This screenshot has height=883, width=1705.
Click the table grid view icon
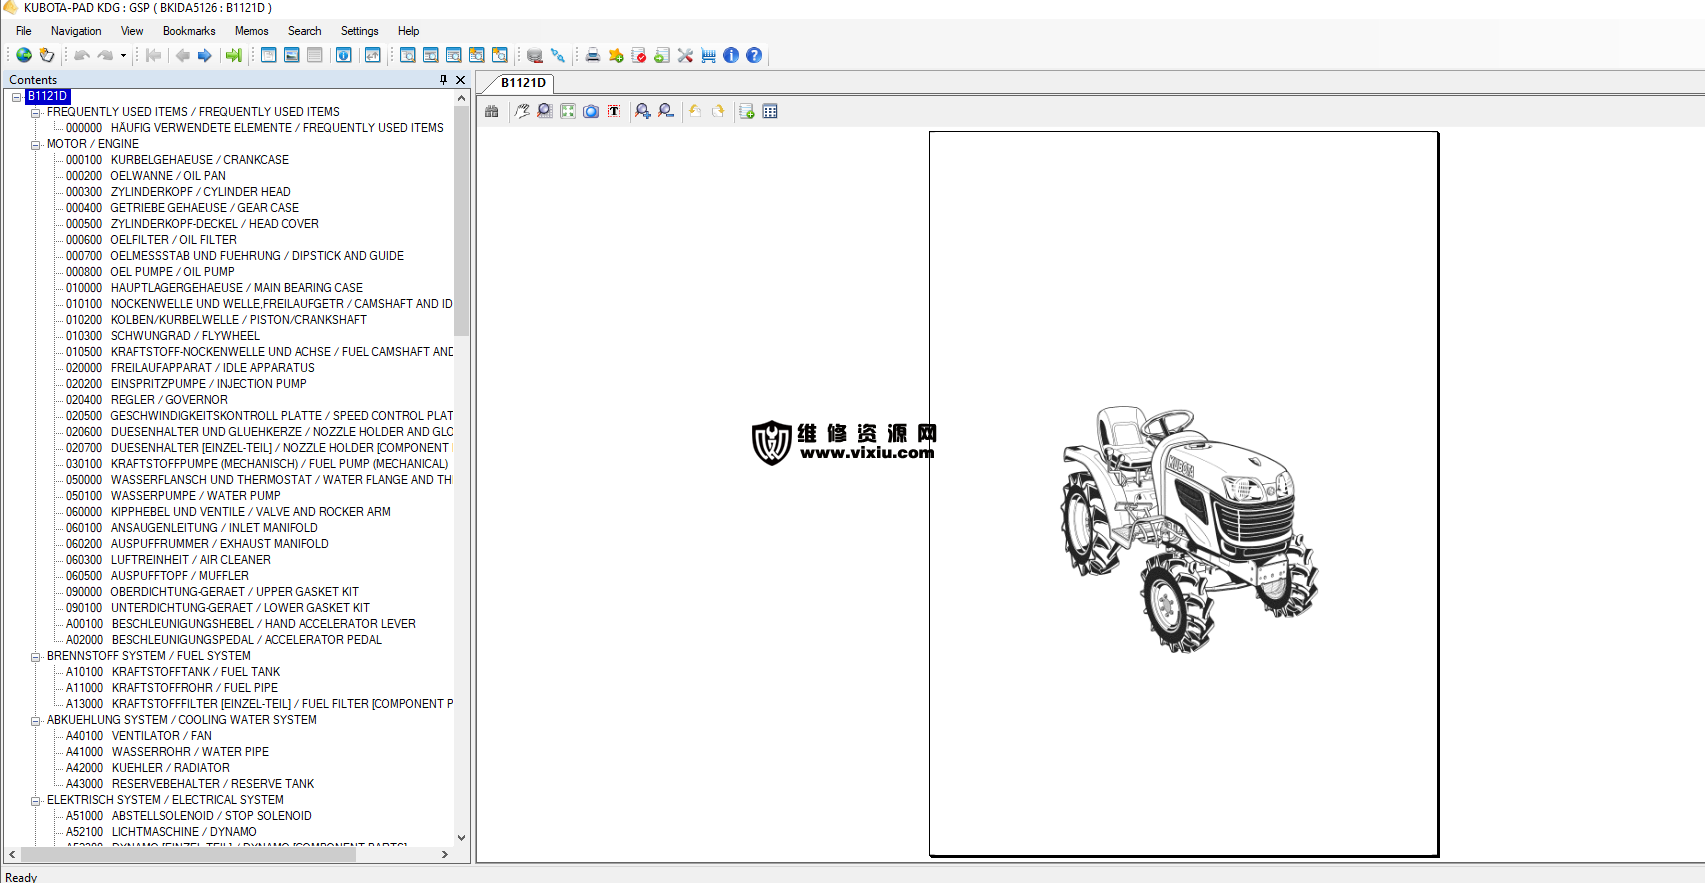pos(770,111)
